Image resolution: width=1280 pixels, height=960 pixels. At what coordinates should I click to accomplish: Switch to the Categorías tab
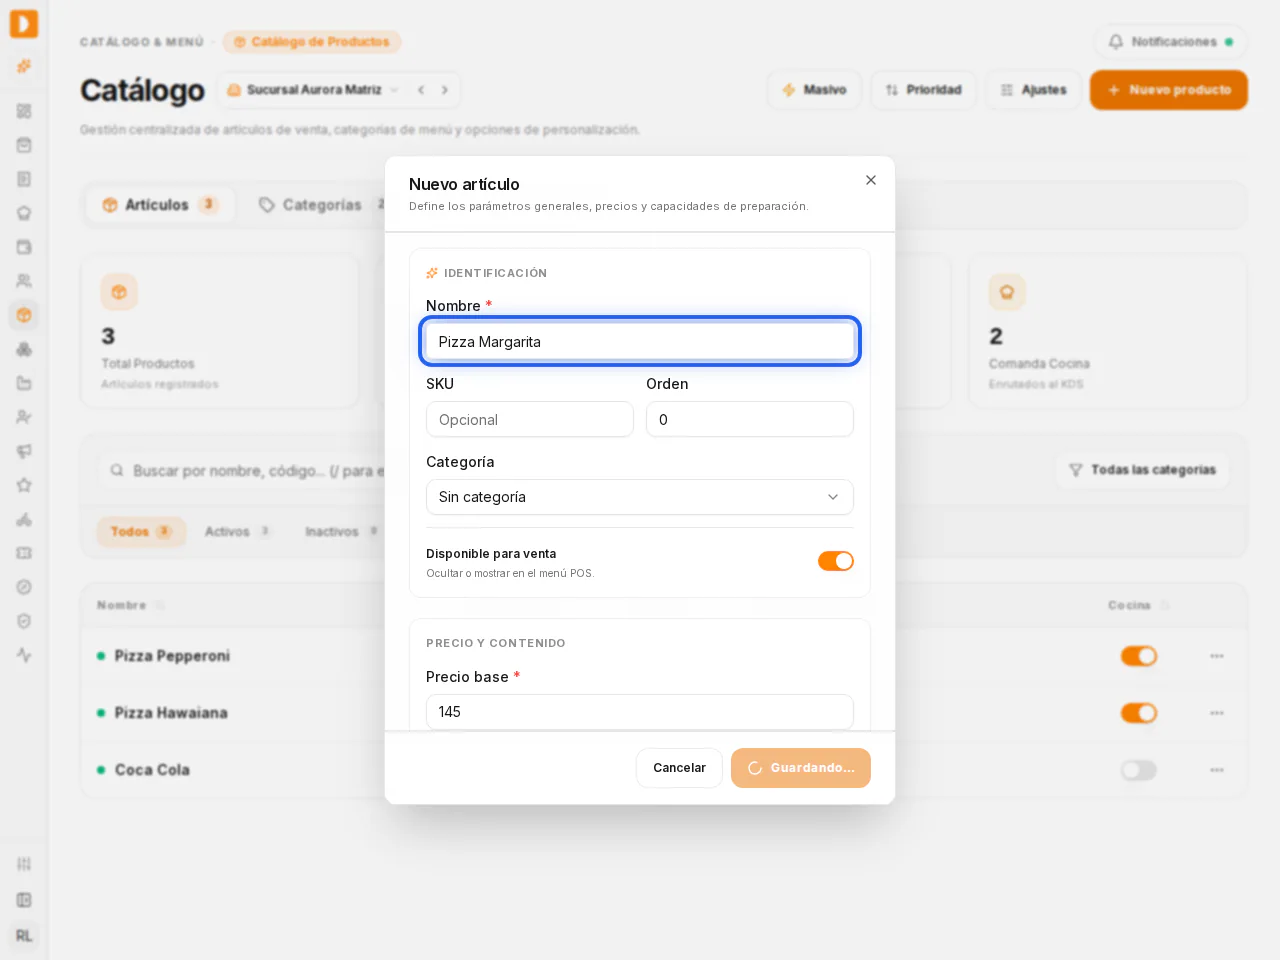[x=322, y=205]
